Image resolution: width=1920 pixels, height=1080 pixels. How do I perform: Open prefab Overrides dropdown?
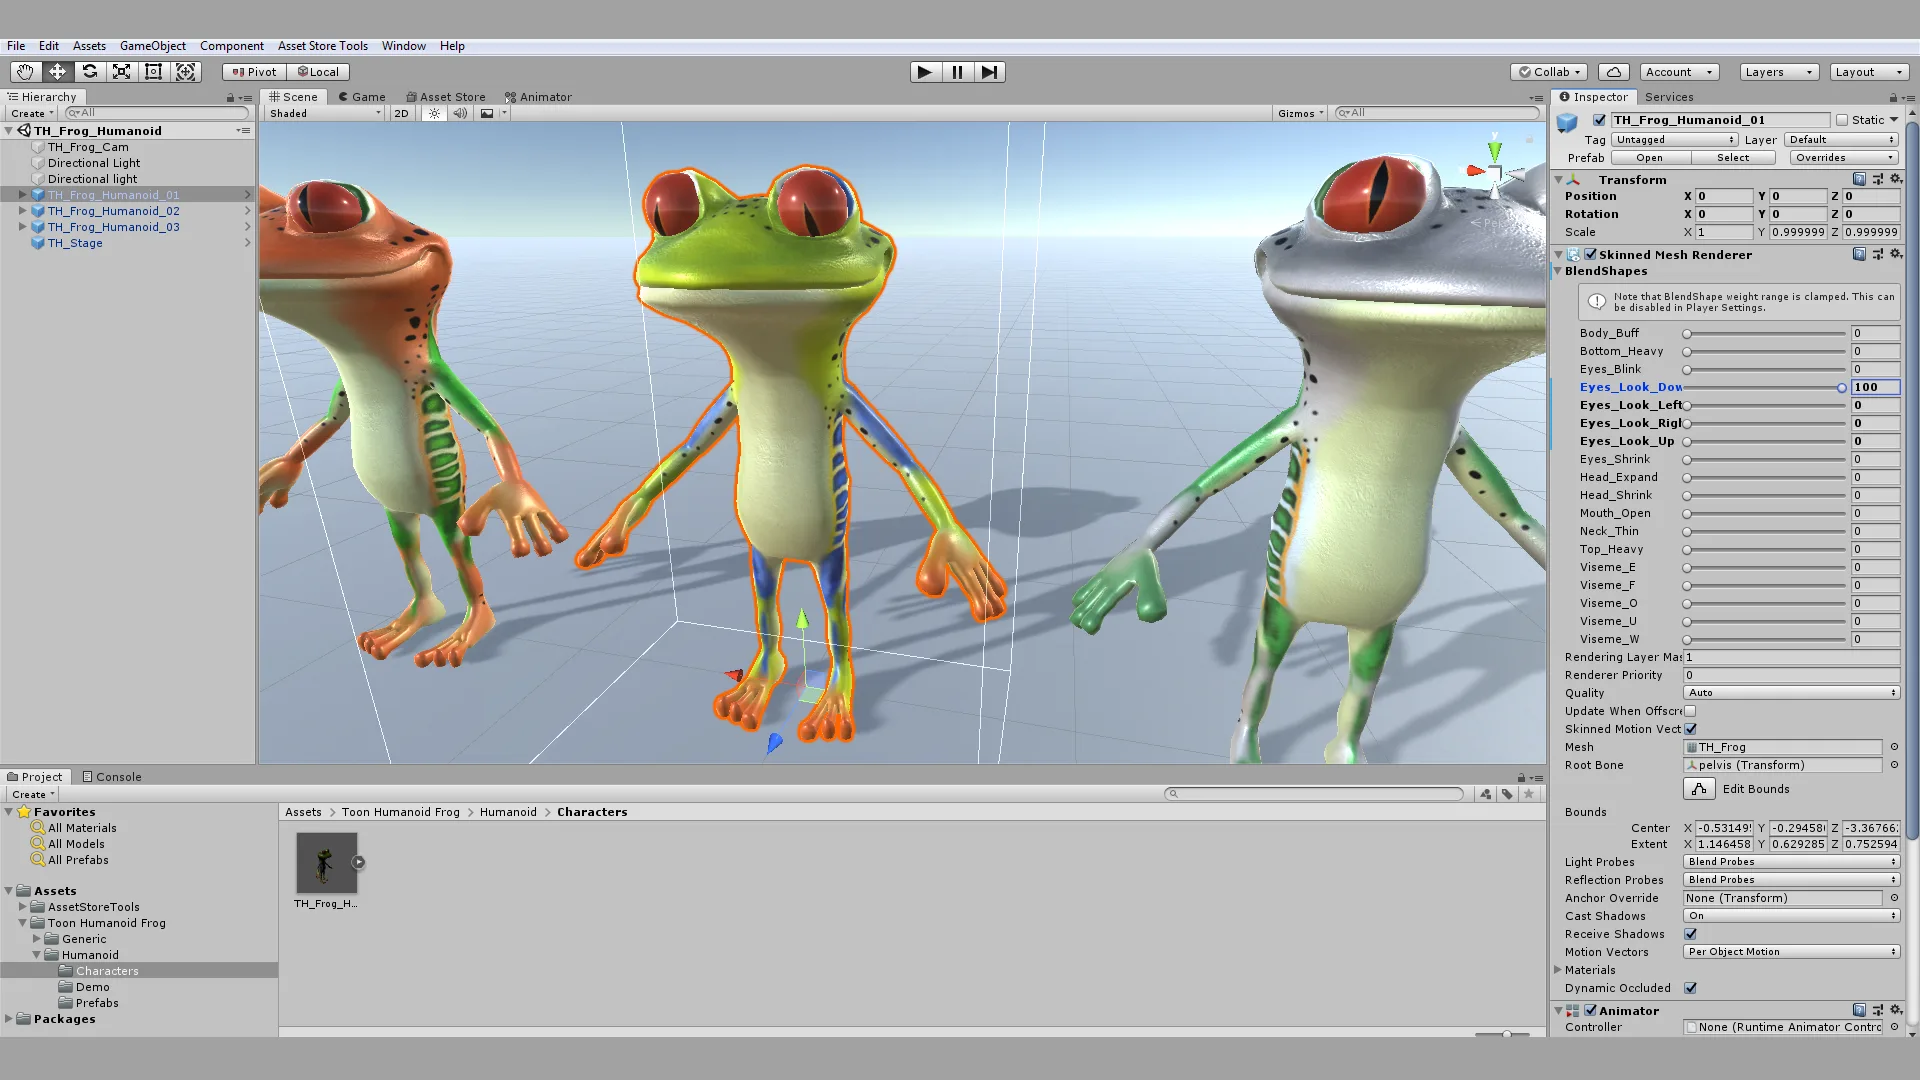tap(1843, 158)
